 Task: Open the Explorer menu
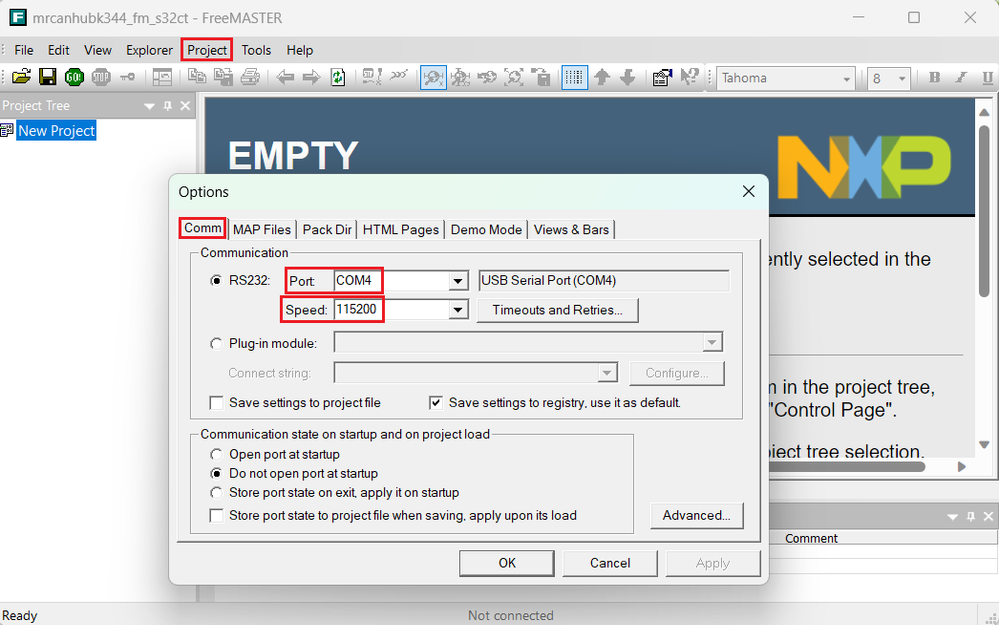[149, 50]
